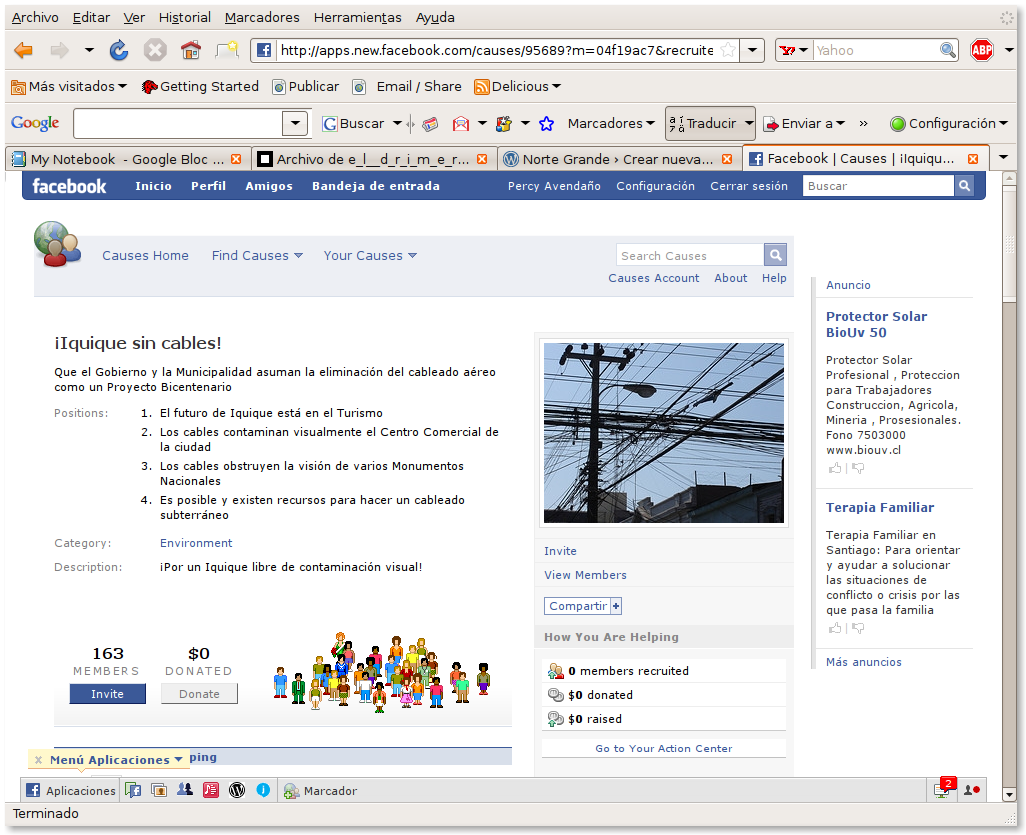Open the Historial menu
Viewport: 1026px width, 835px height.
(x=185, y=17)
